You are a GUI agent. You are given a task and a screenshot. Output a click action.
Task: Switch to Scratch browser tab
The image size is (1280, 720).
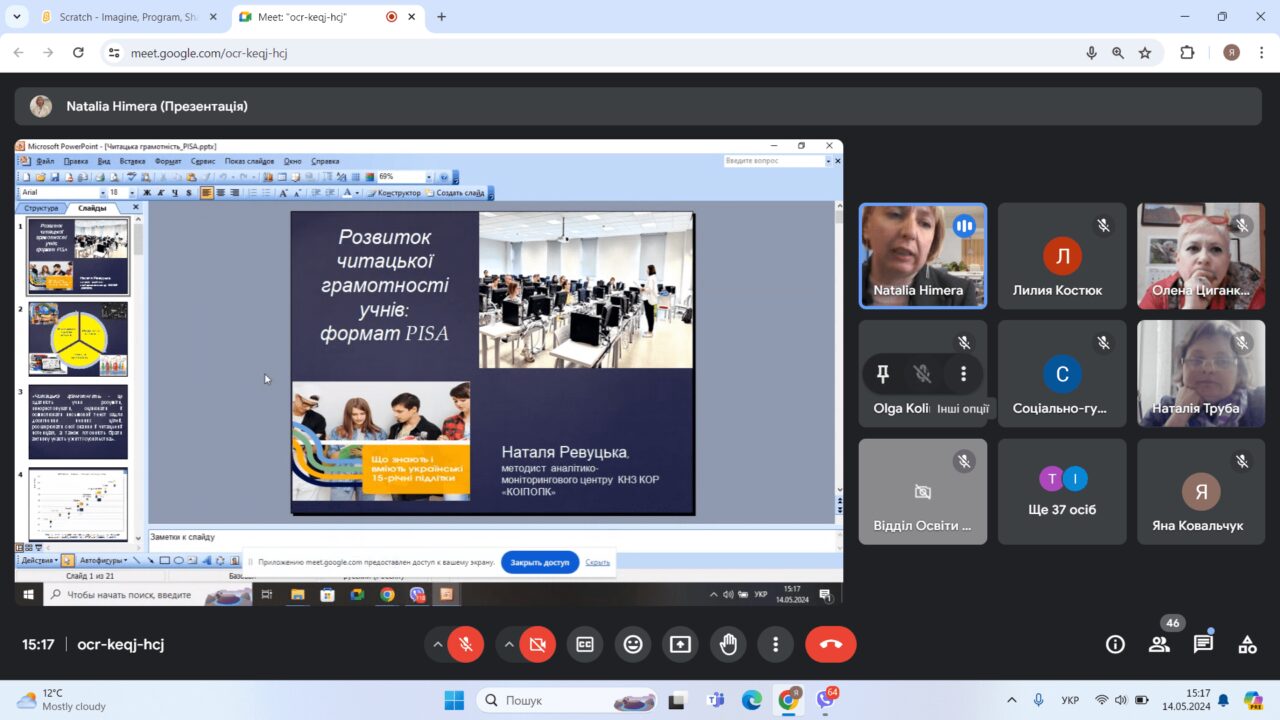[x=128, y=17]
